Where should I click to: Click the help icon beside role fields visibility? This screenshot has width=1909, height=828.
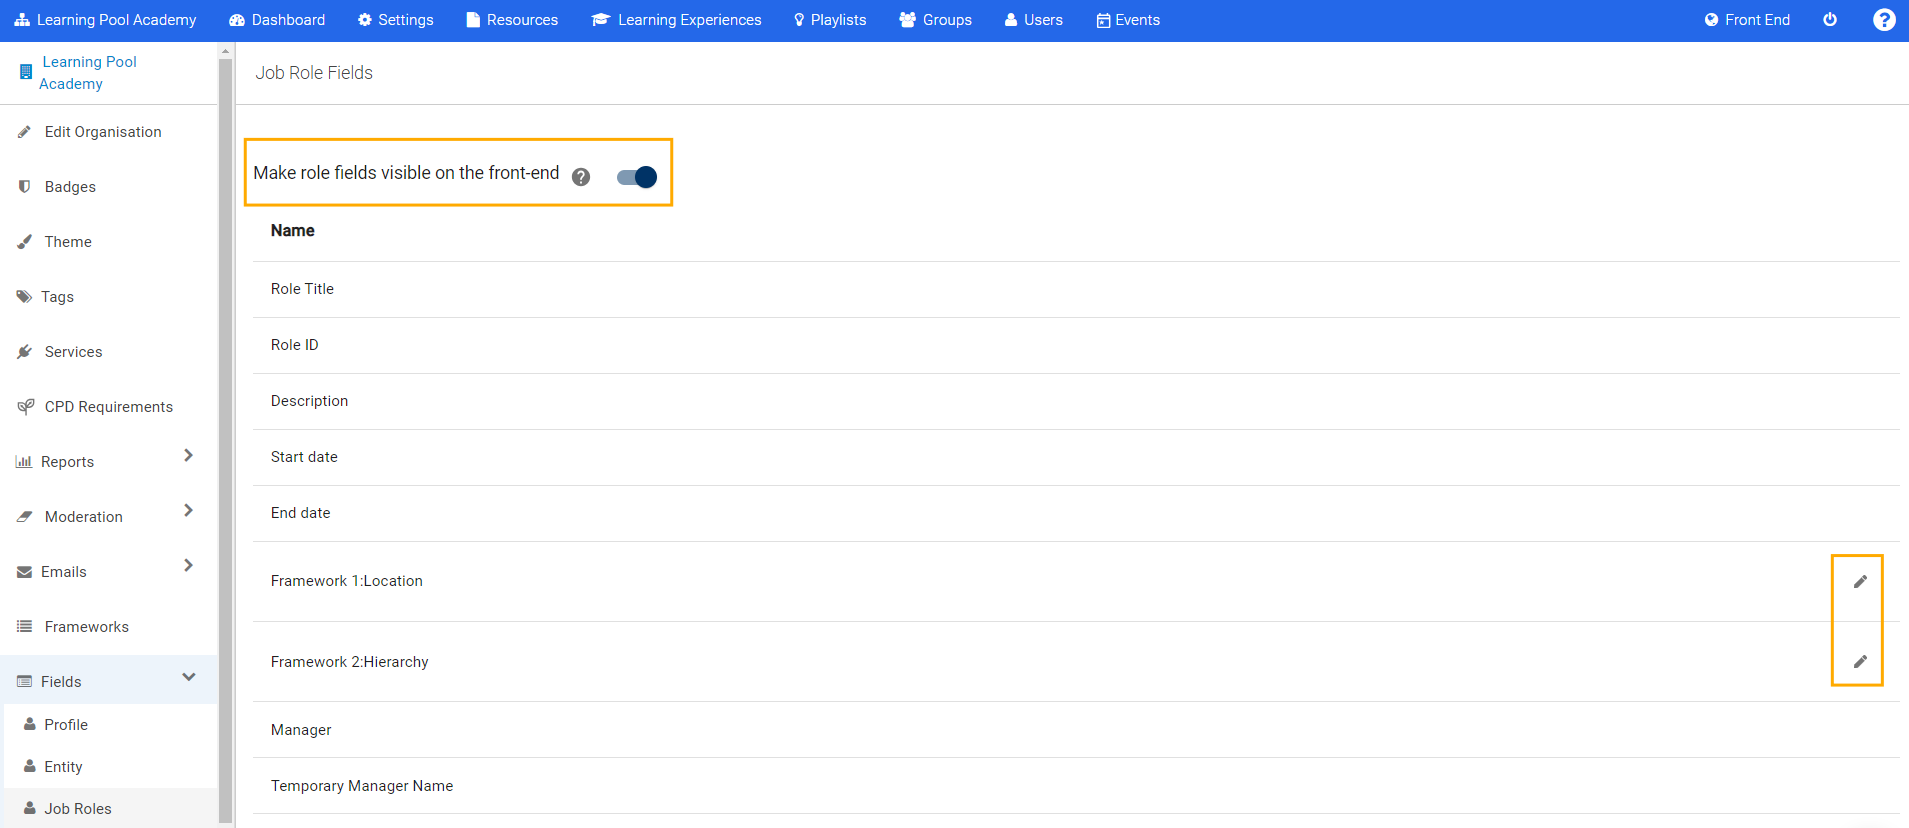pos(581,177)
